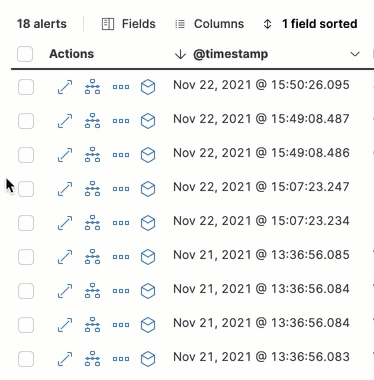Investigate in timeline for 15:50:26.095 alert

click(x=148, y=87)
